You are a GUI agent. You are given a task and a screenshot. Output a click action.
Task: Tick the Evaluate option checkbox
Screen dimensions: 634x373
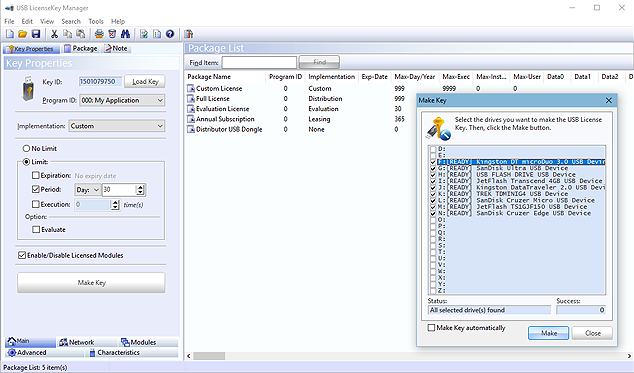(x=36, y=229)
